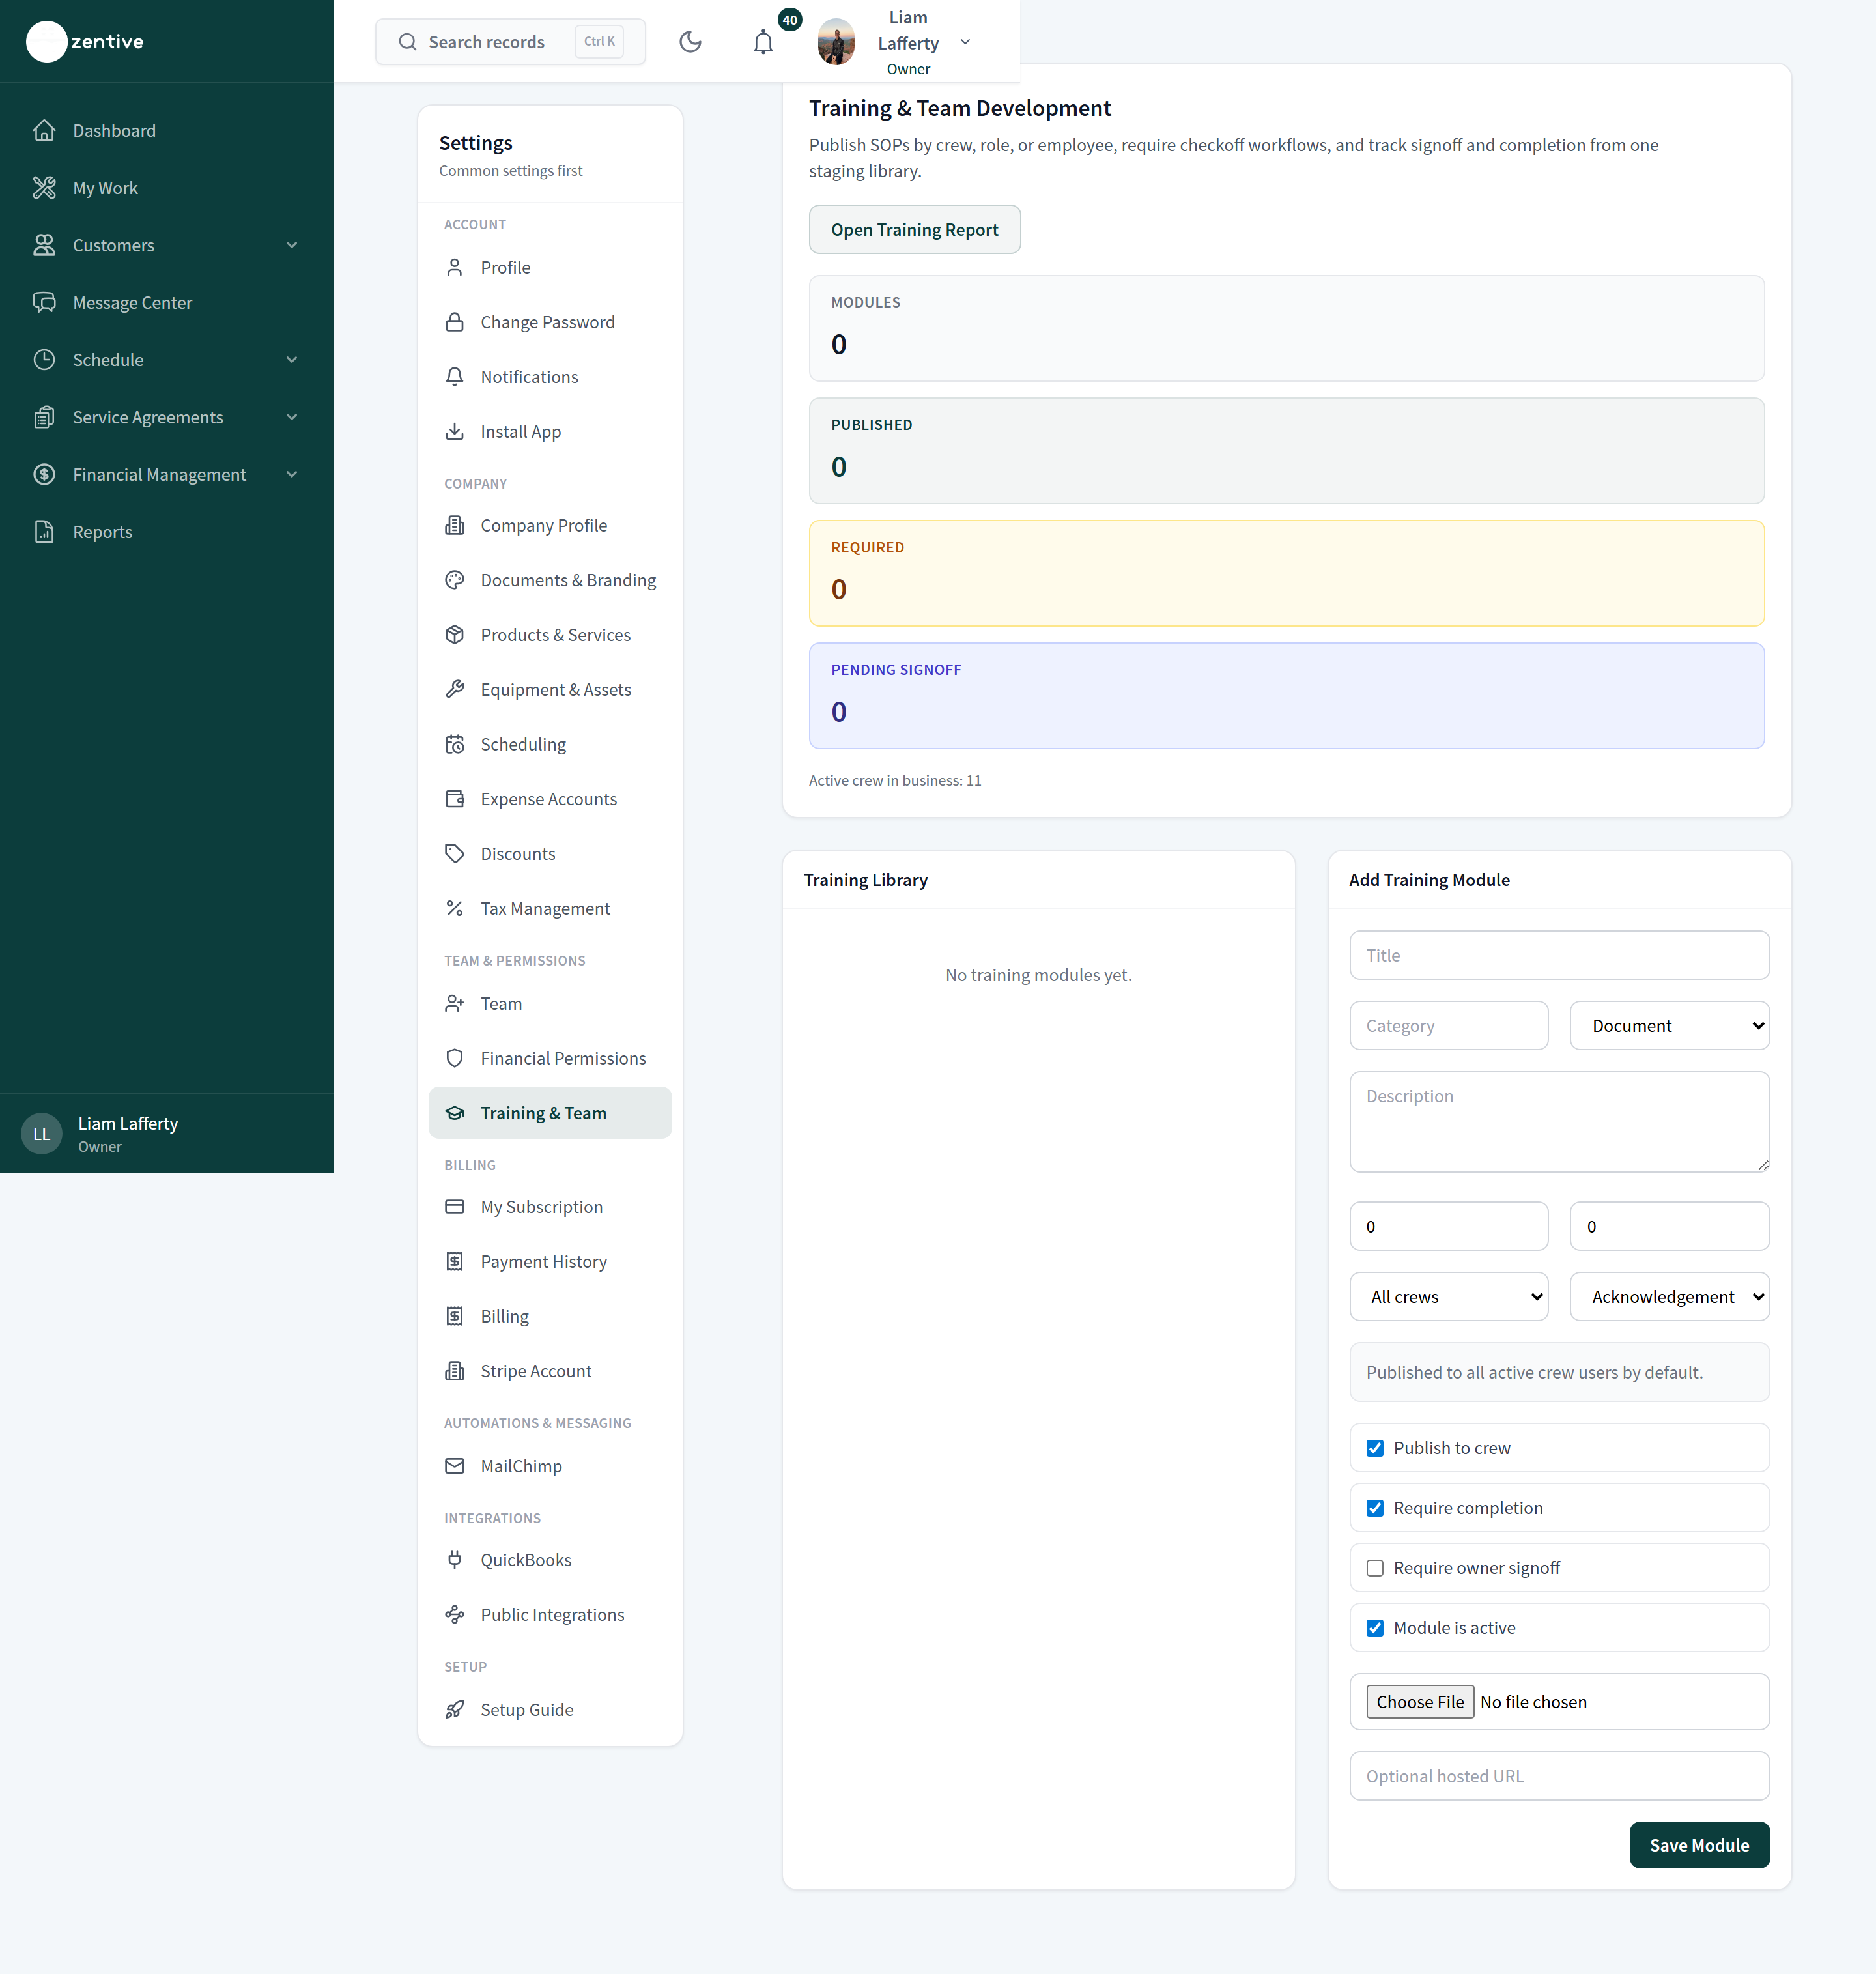The image size is (1876, 1974).
Task: Click the Discounts tag icon
Action: [x=455, y=853]
